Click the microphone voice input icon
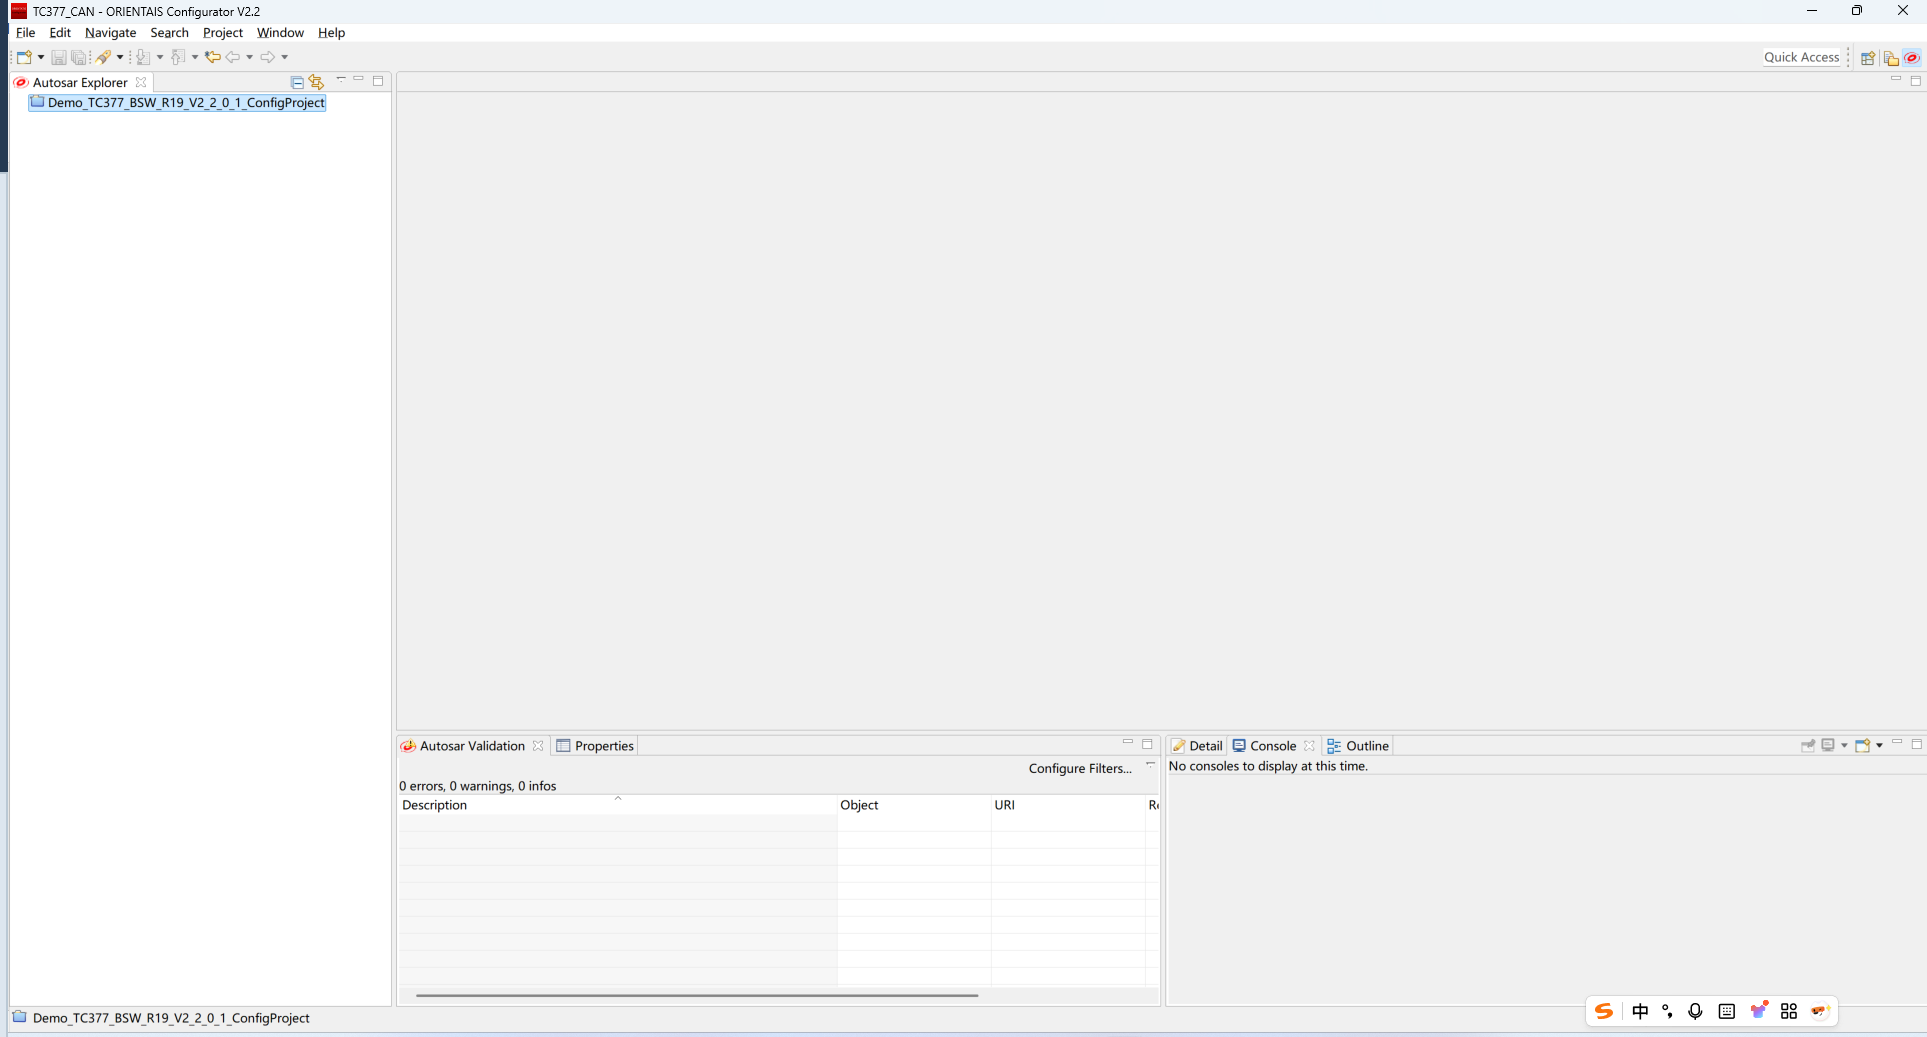This screenshot has height=1037, width=1927. click(1695, 1011)
